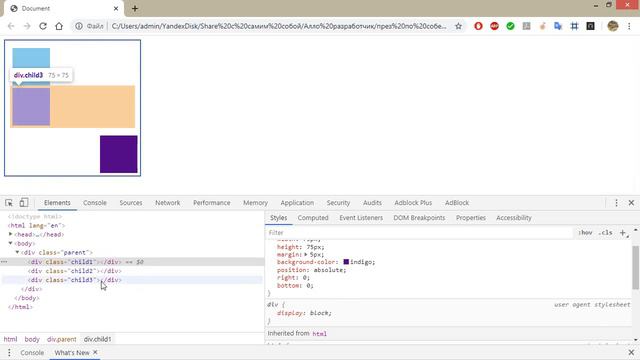Open the home page icon
The height and width of the screenshot is (360, 640).
59,26
